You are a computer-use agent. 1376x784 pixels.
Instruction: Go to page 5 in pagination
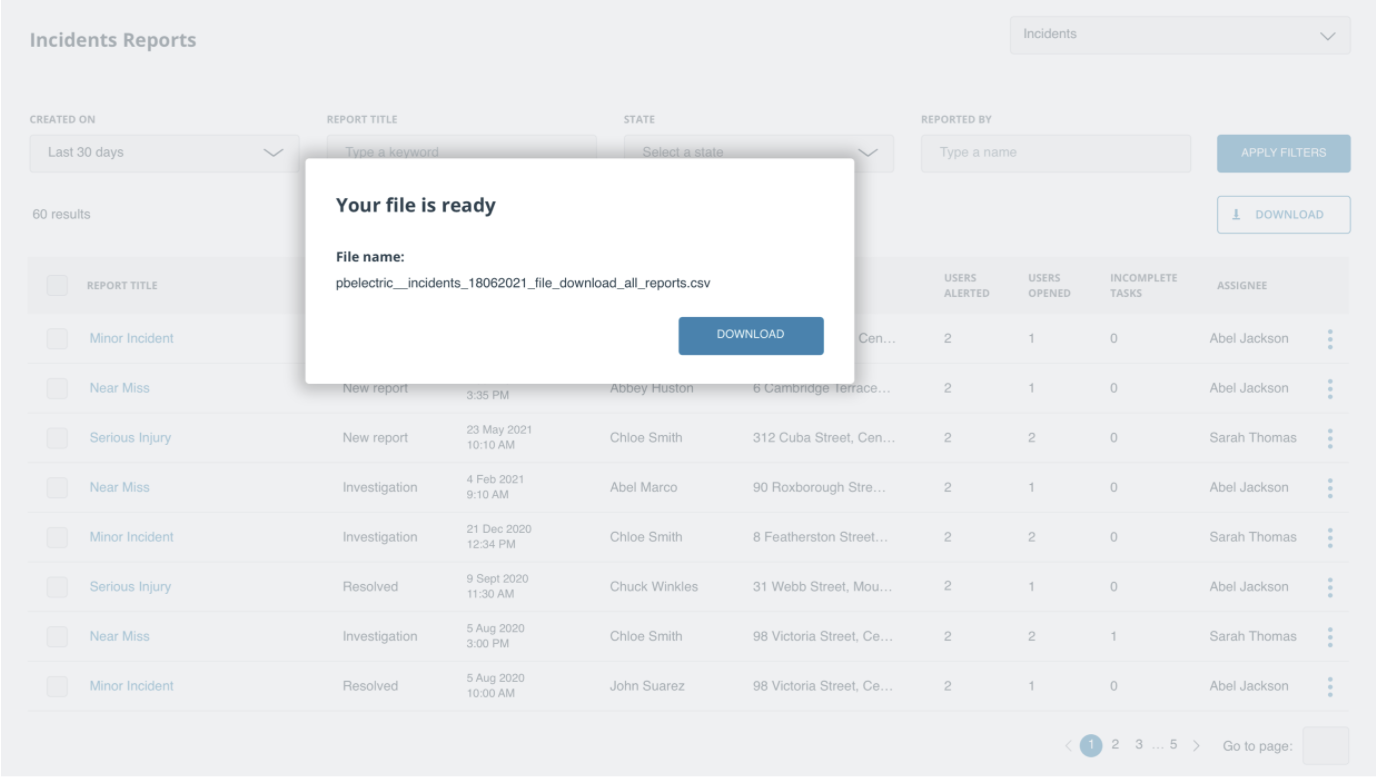1173,745
